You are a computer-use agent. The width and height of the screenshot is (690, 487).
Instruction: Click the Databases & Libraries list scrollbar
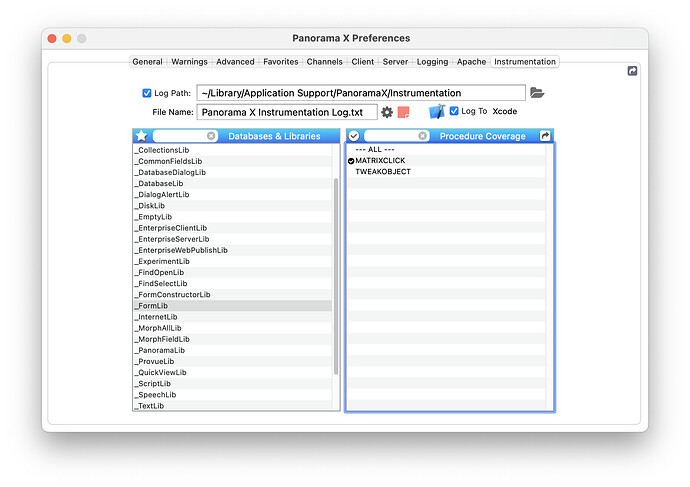tap(336, 276)
